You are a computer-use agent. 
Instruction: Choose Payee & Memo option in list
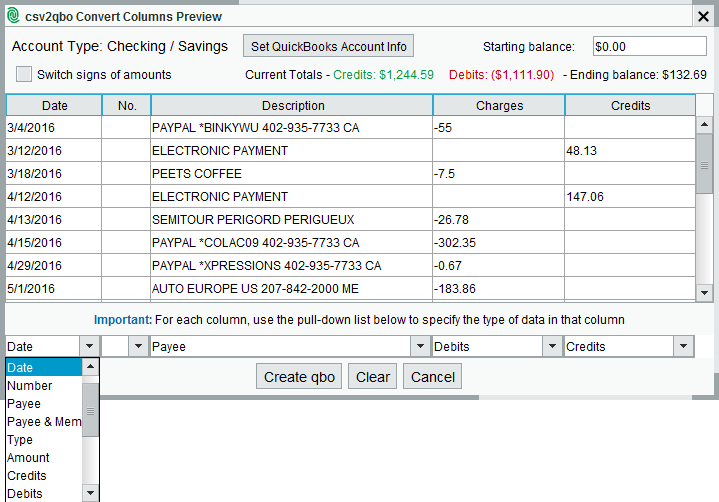click(44, 422)
